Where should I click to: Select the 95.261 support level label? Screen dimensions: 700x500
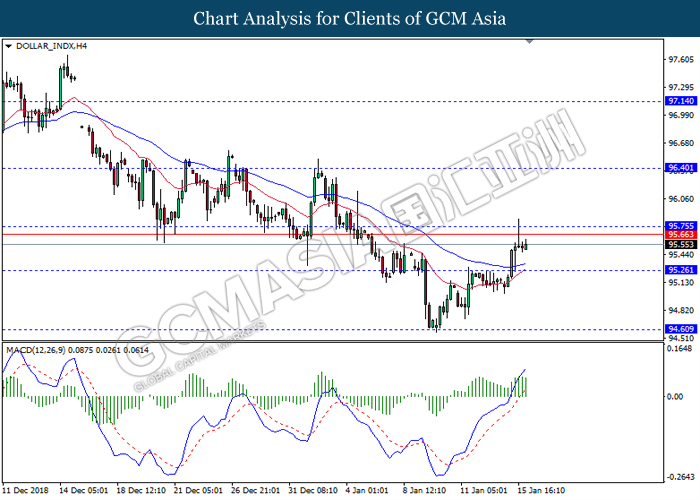click(x=681, y=270)
